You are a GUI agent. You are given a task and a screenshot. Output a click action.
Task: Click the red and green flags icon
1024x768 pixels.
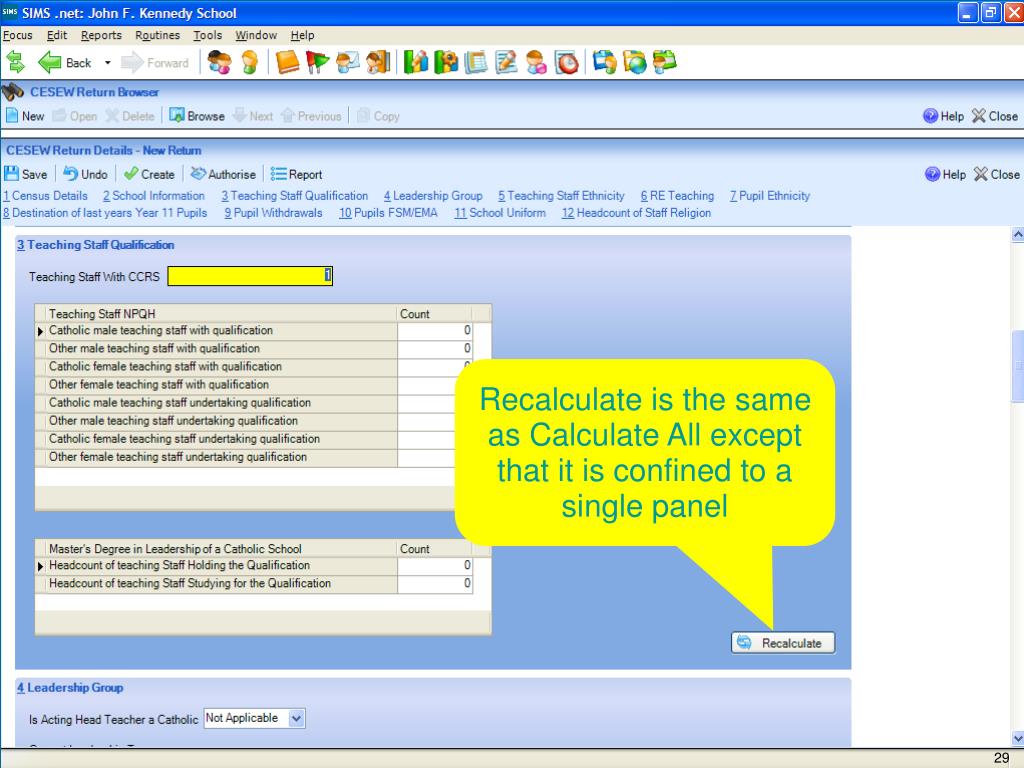click(x=317, y=63)
